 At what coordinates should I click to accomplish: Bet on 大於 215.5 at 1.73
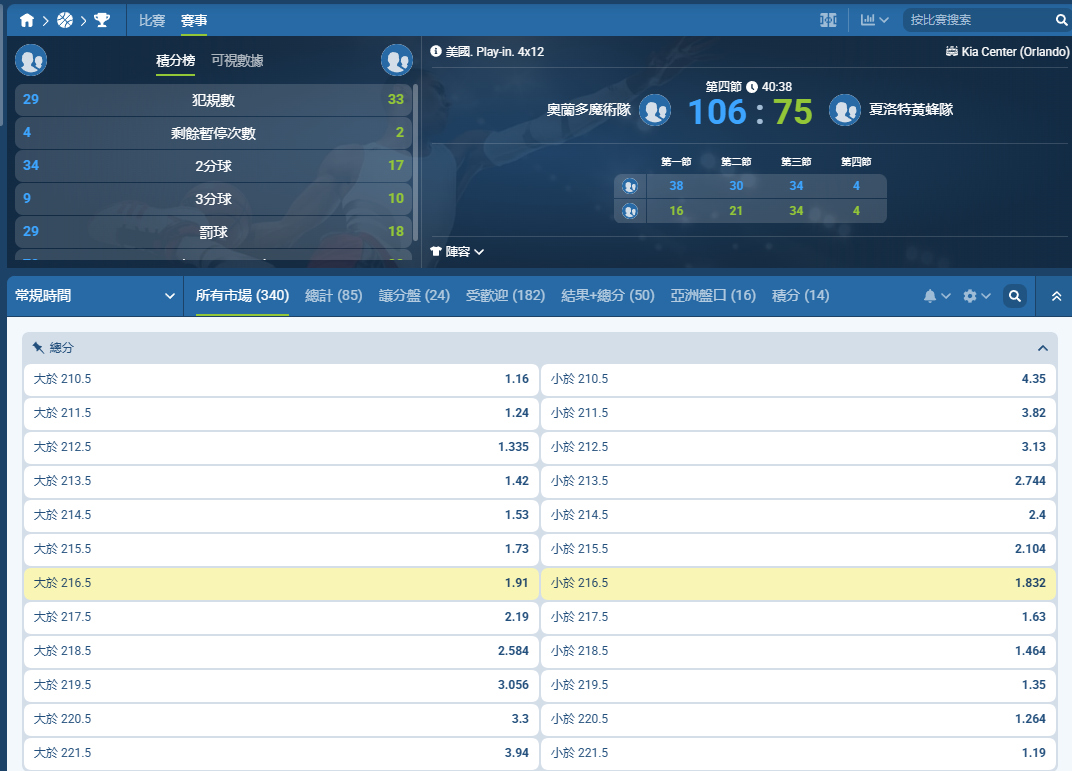[x=281, y=549]
